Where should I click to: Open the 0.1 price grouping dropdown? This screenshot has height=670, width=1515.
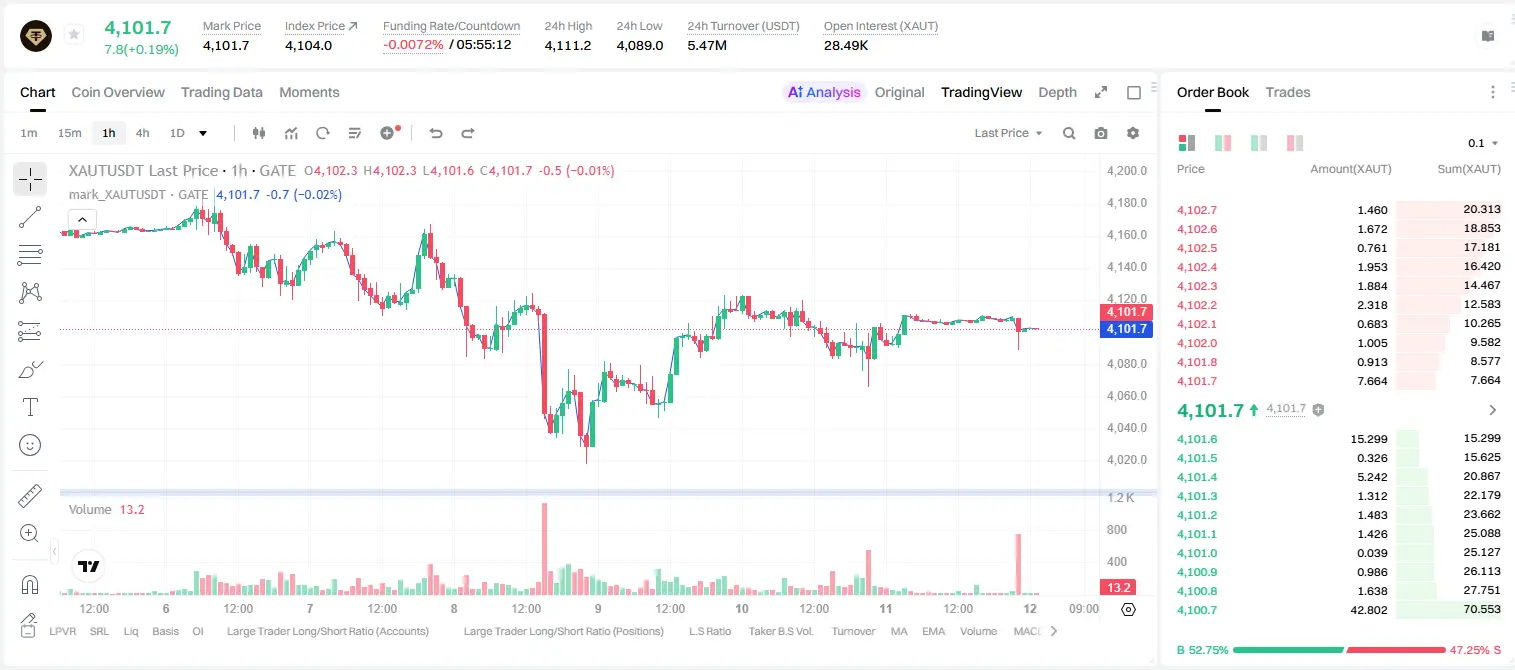[1483, 143]
